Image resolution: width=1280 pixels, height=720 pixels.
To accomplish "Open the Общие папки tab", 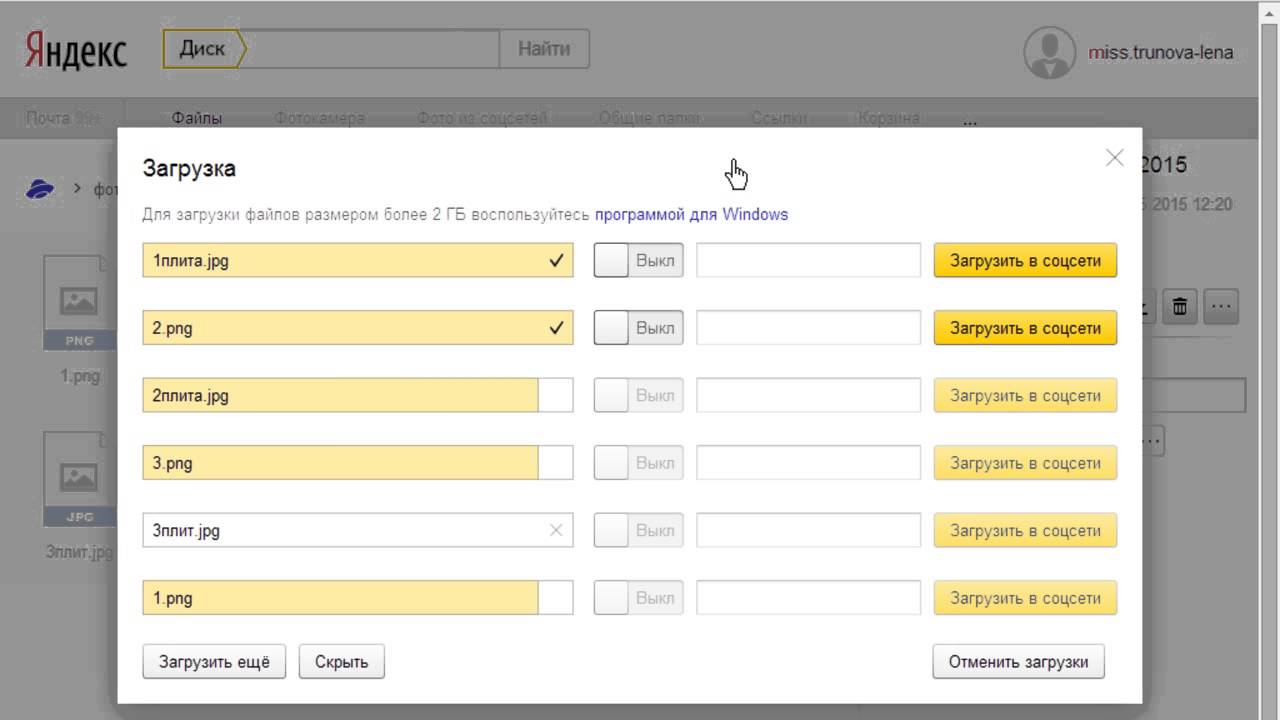I will tap(649, 118).
